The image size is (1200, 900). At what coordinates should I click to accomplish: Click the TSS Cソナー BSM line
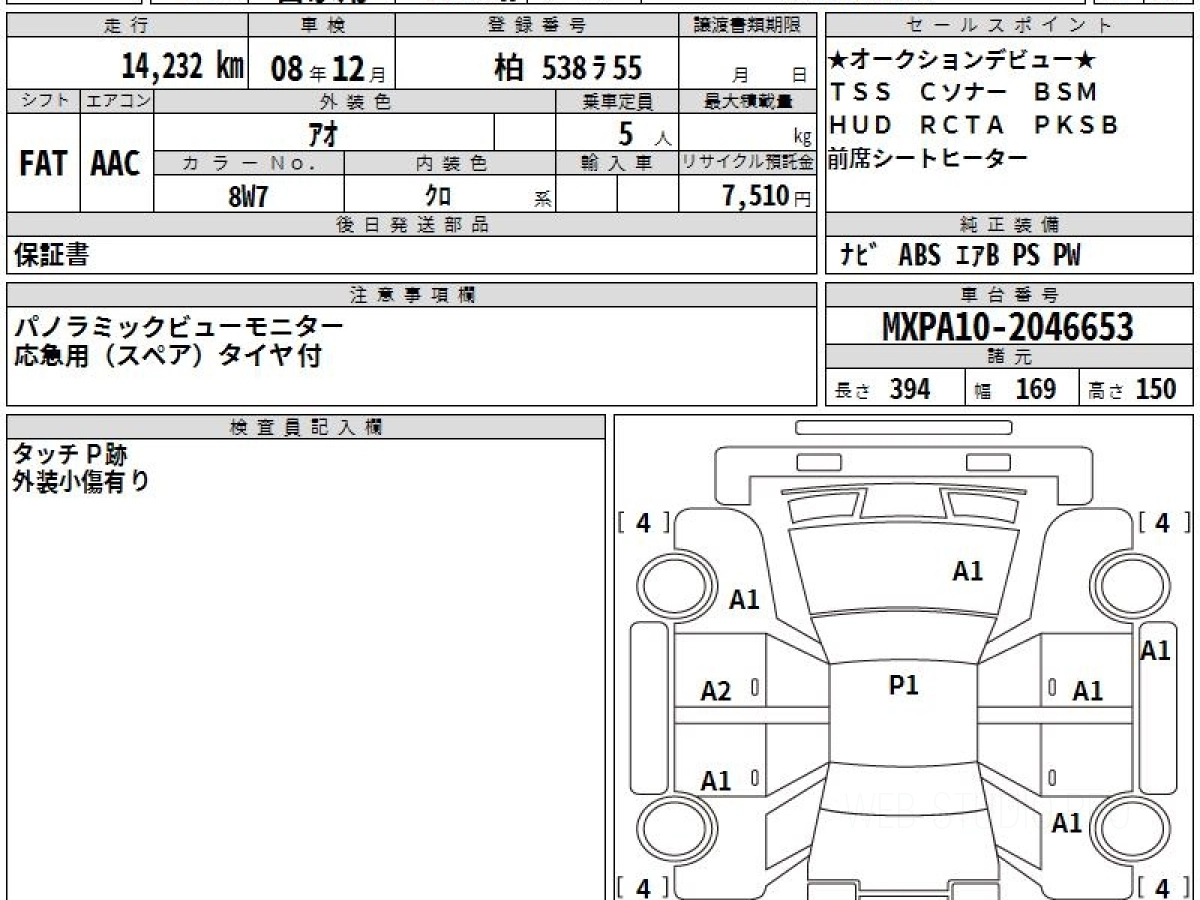[964, 92]
